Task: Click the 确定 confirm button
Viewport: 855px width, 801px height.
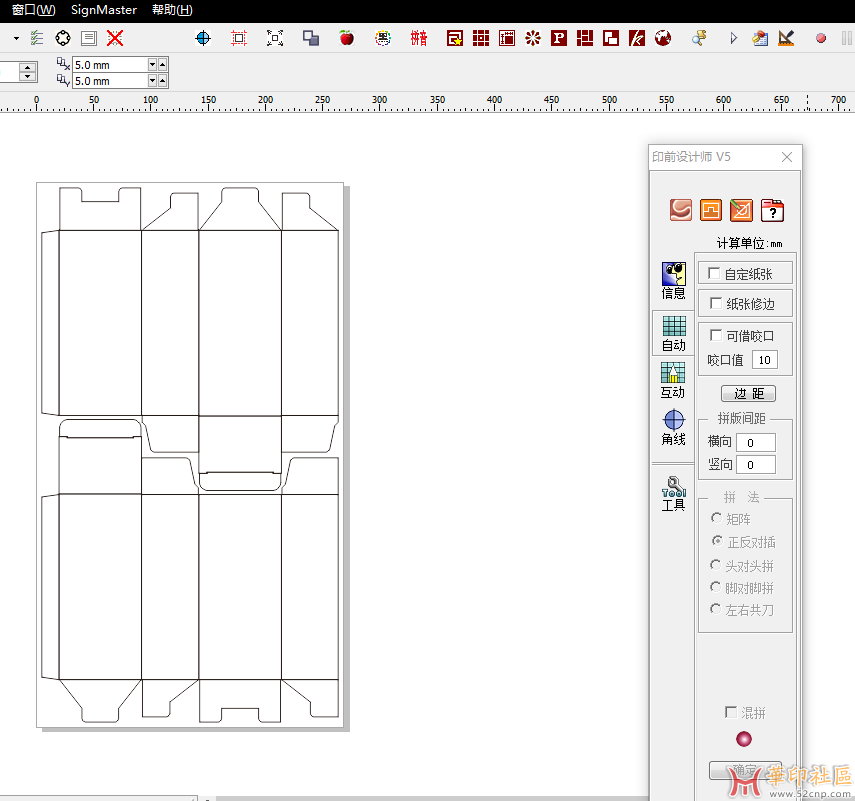Action: [745, 770]
